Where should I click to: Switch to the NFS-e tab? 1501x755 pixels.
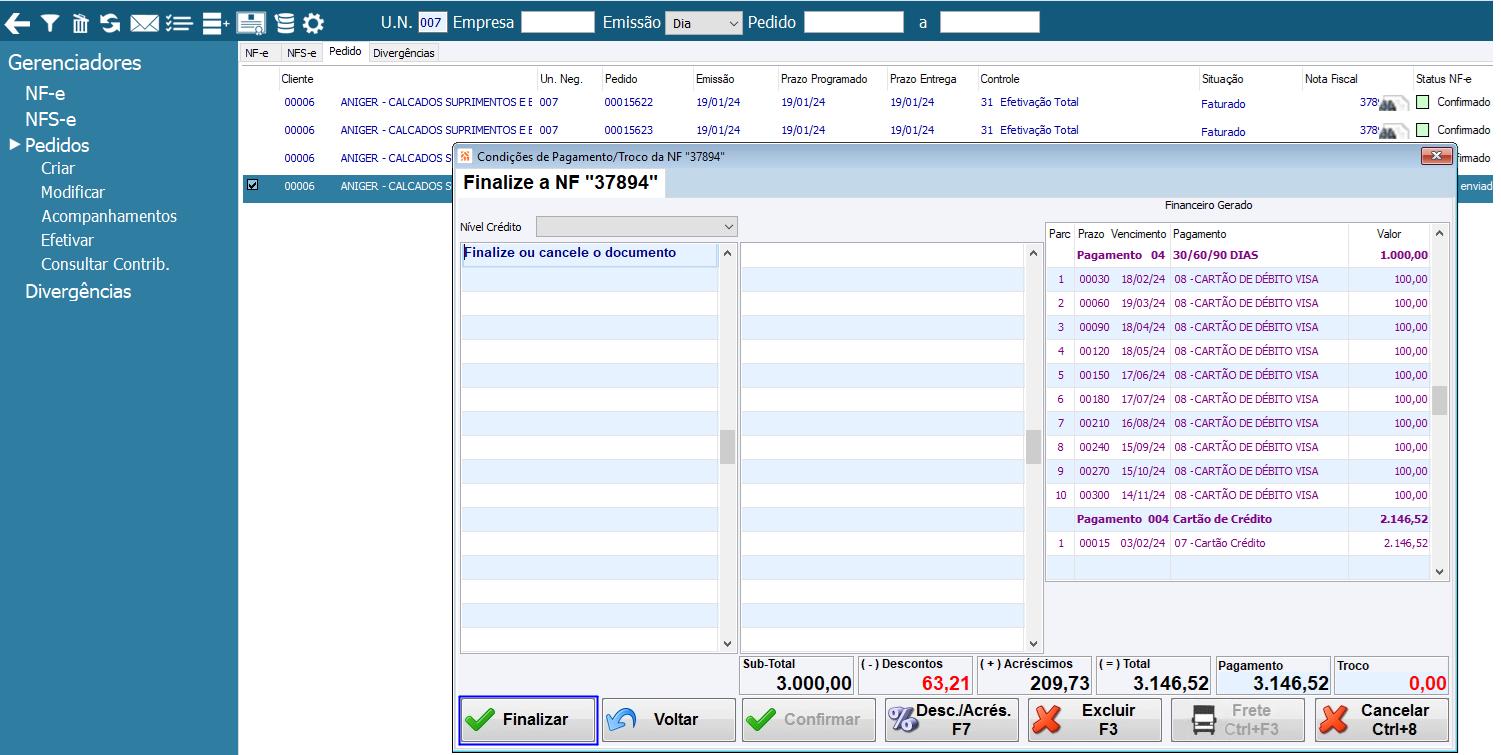coord(301,53)
